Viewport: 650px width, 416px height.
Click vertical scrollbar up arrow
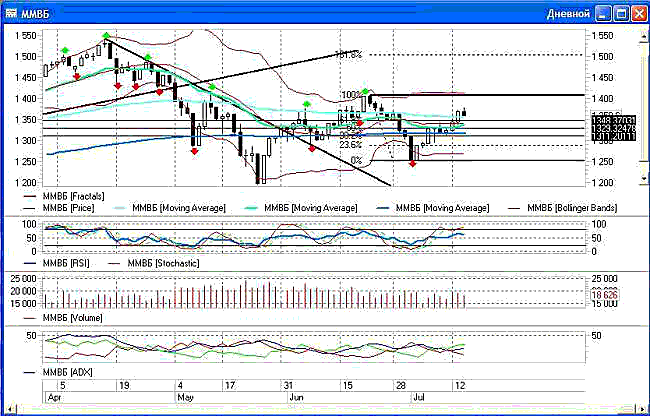[x=643, y=36]
